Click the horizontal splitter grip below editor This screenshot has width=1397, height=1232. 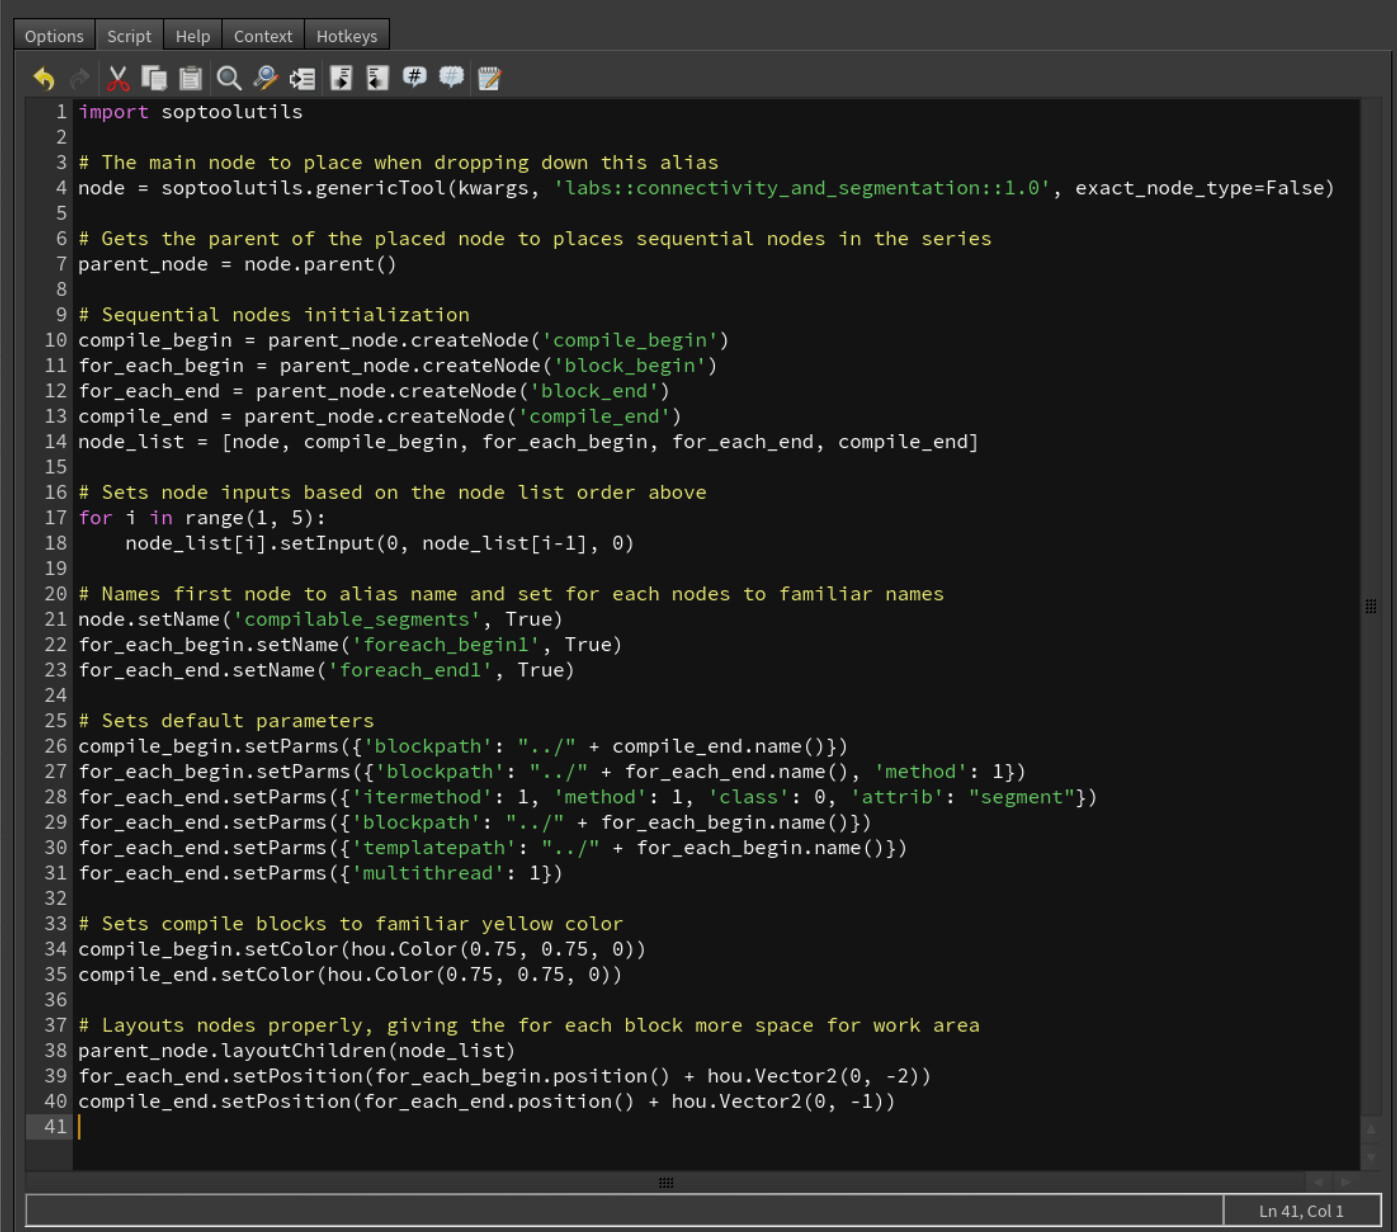pos(666,1182)
